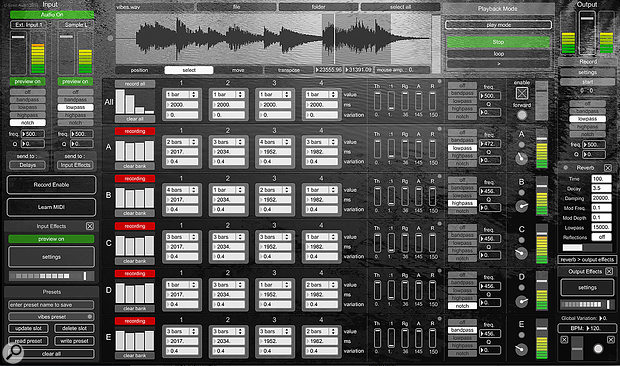Viewport: 620px width, 366px height.
Task: Switch to the 'move' waveform mode
Action: pyautogui.click(x=238, y=70)
